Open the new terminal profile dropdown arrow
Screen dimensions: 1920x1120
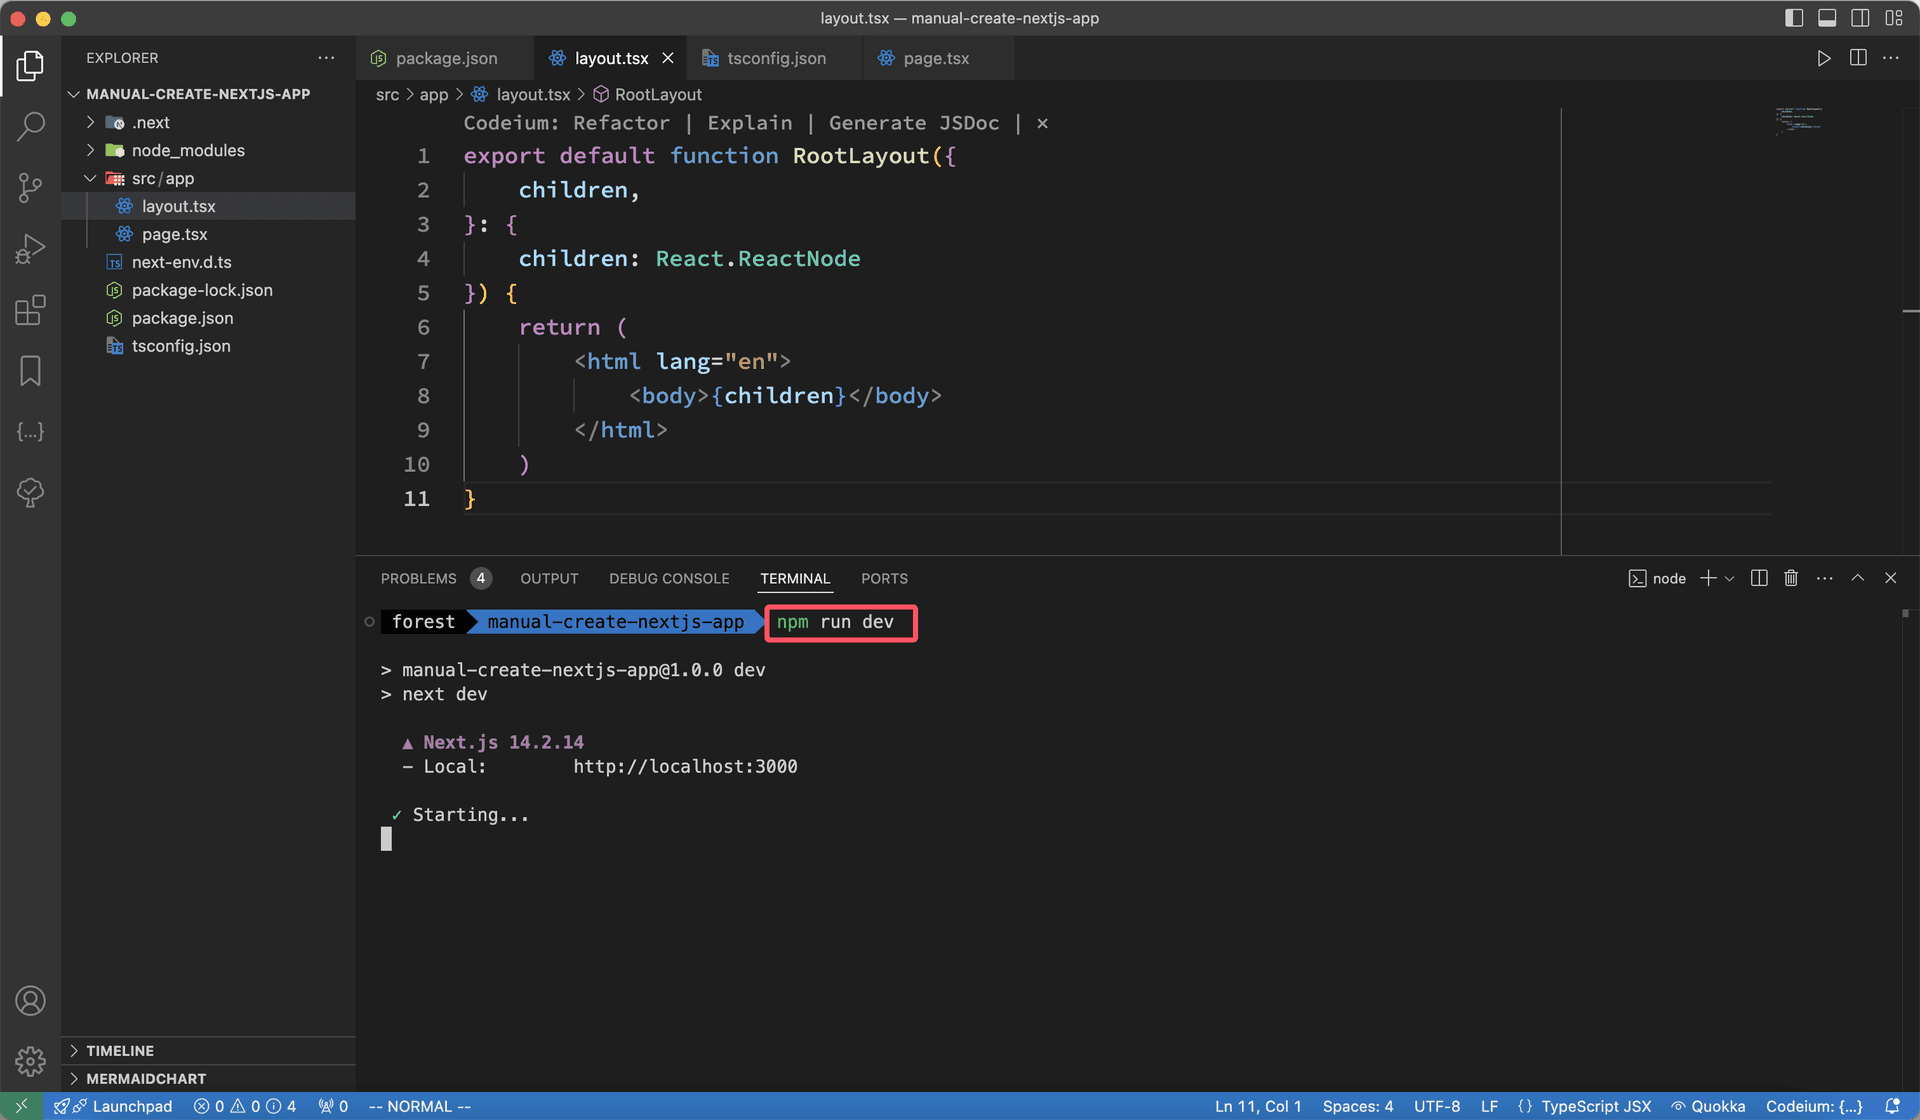point(1730,578)
